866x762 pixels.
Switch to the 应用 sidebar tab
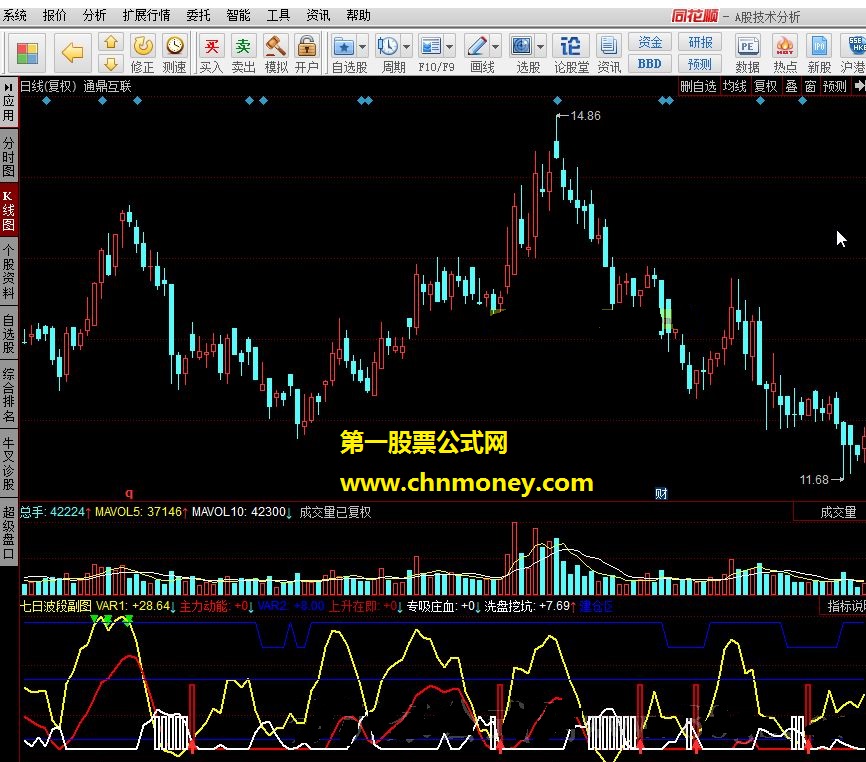[8, 102]
